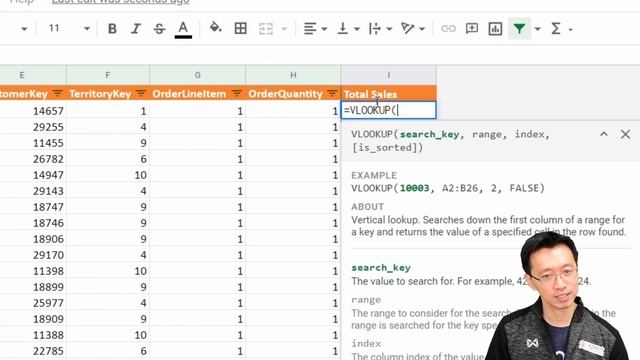Collapse the formula help panel
The height and width of the screenshot is (360, 640).
(604, 134)
